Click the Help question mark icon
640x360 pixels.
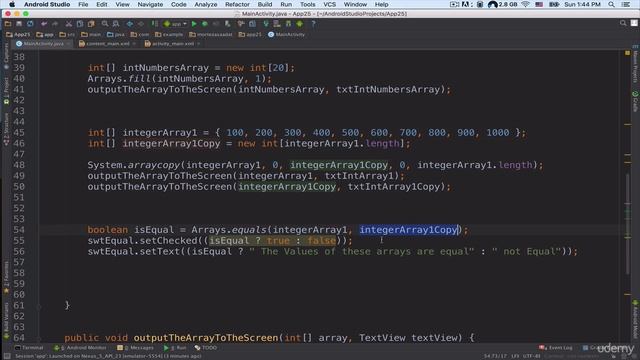tap(313, 24)
